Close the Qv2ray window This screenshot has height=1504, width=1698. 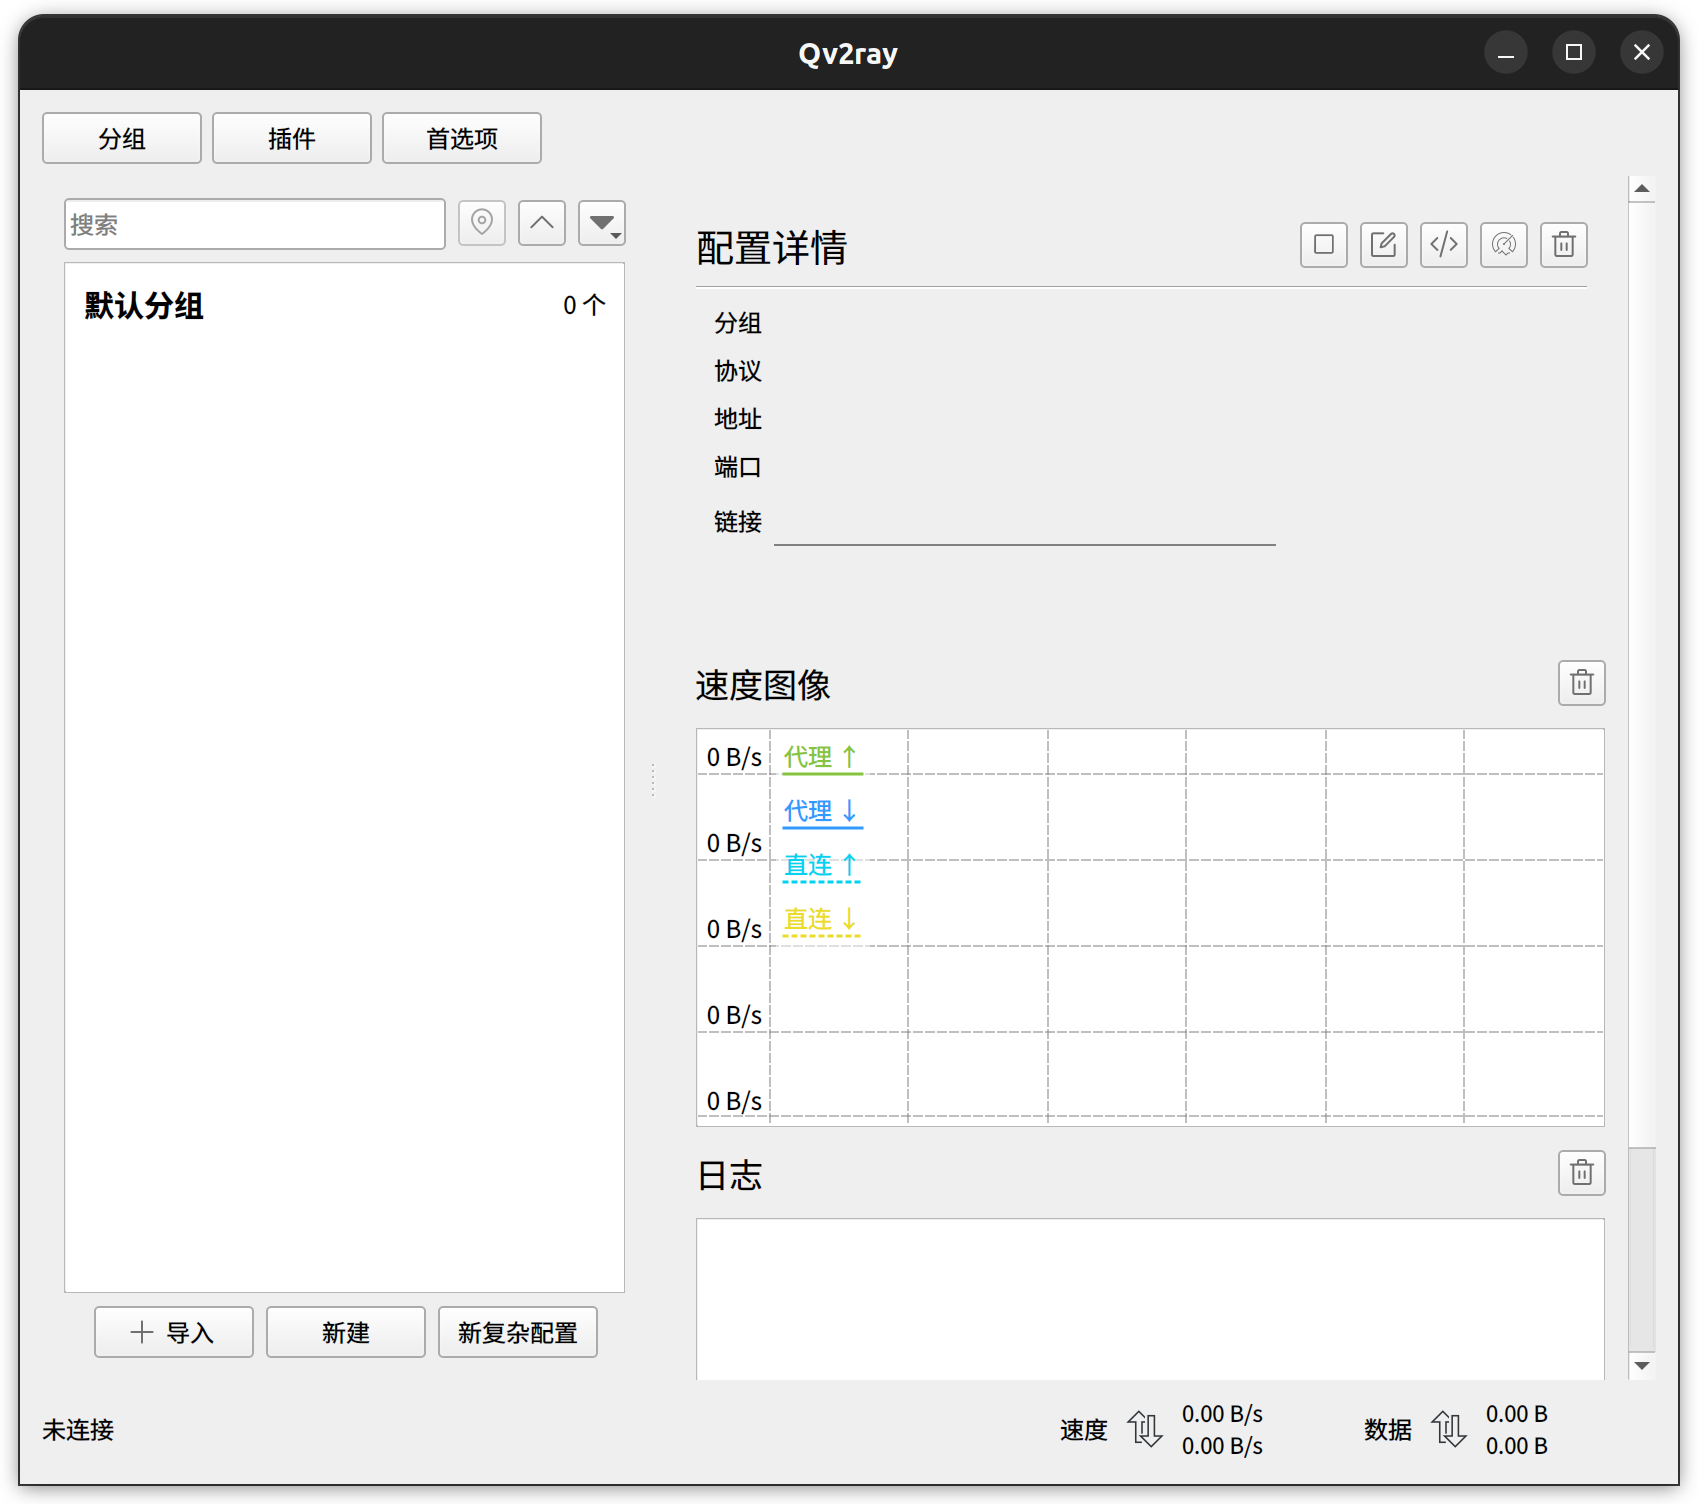point(1642,52)
